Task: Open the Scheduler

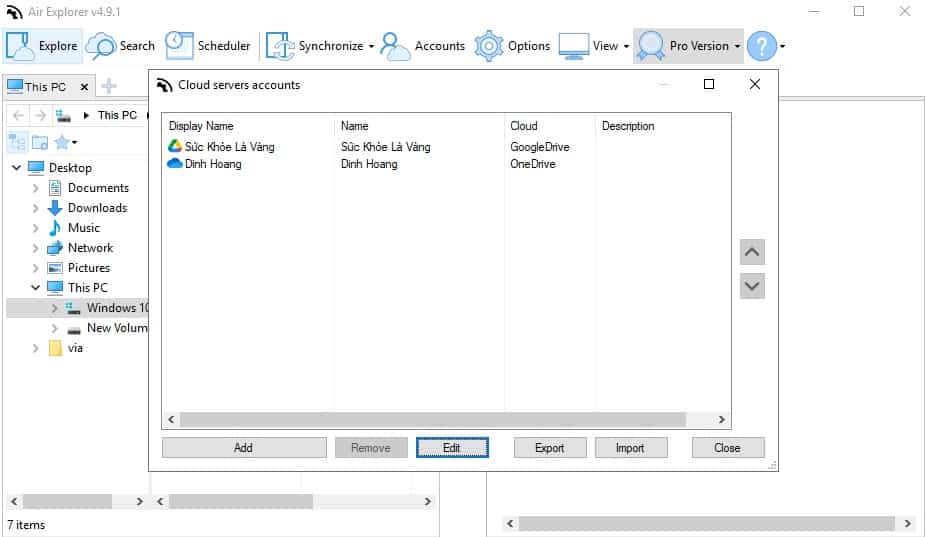Action: (x=208, y=45)
